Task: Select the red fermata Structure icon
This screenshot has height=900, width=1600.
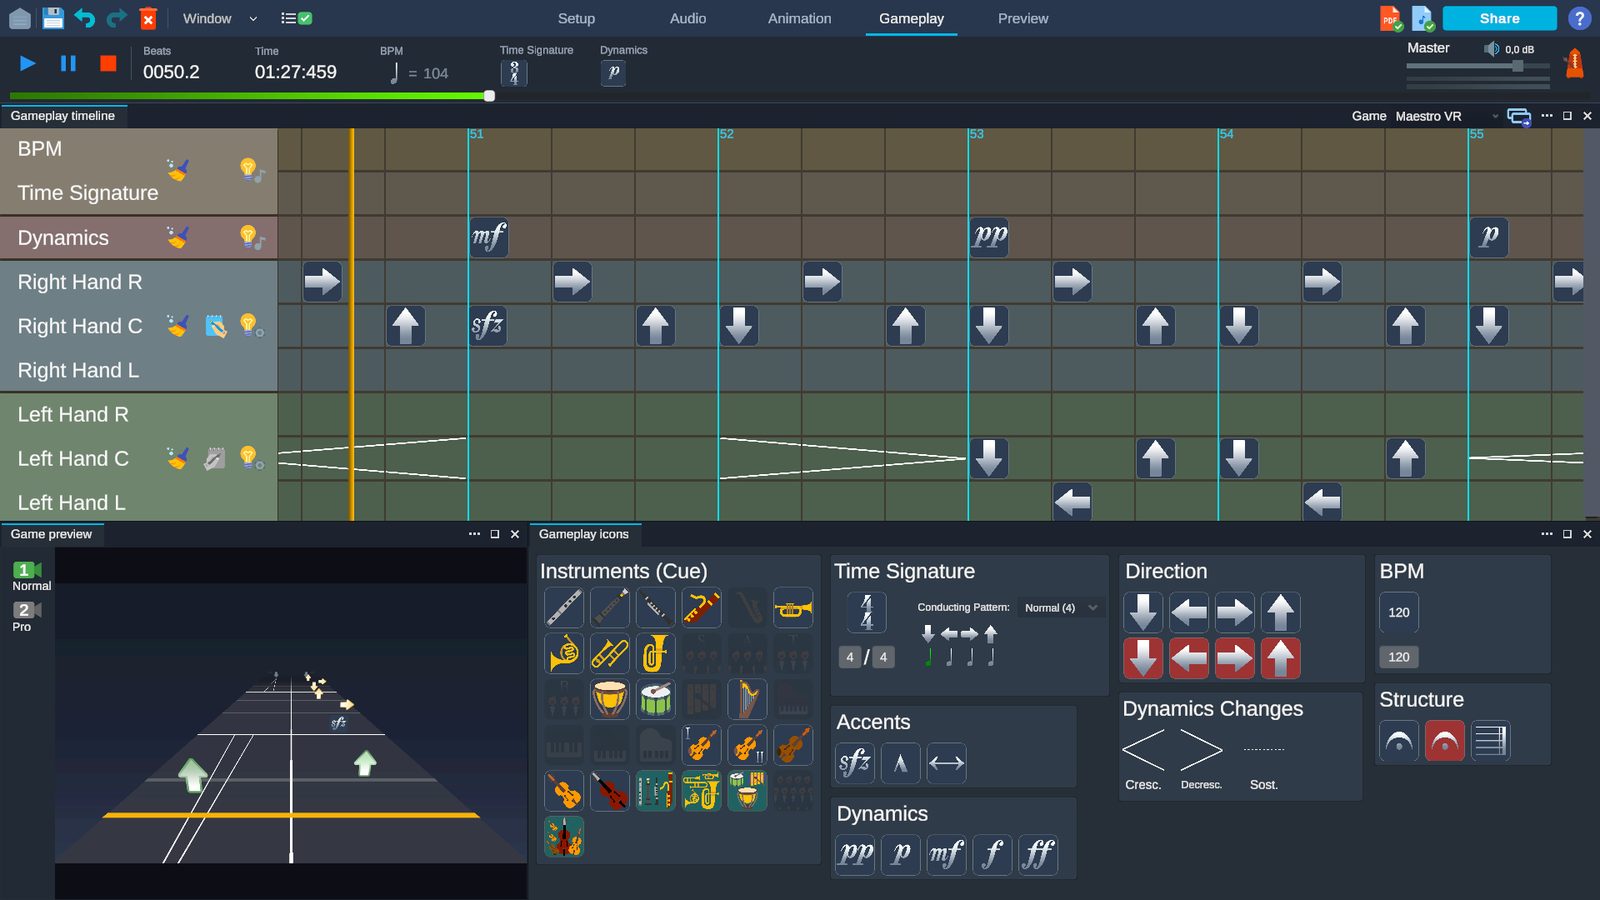Action: (x=1445, y=741)
